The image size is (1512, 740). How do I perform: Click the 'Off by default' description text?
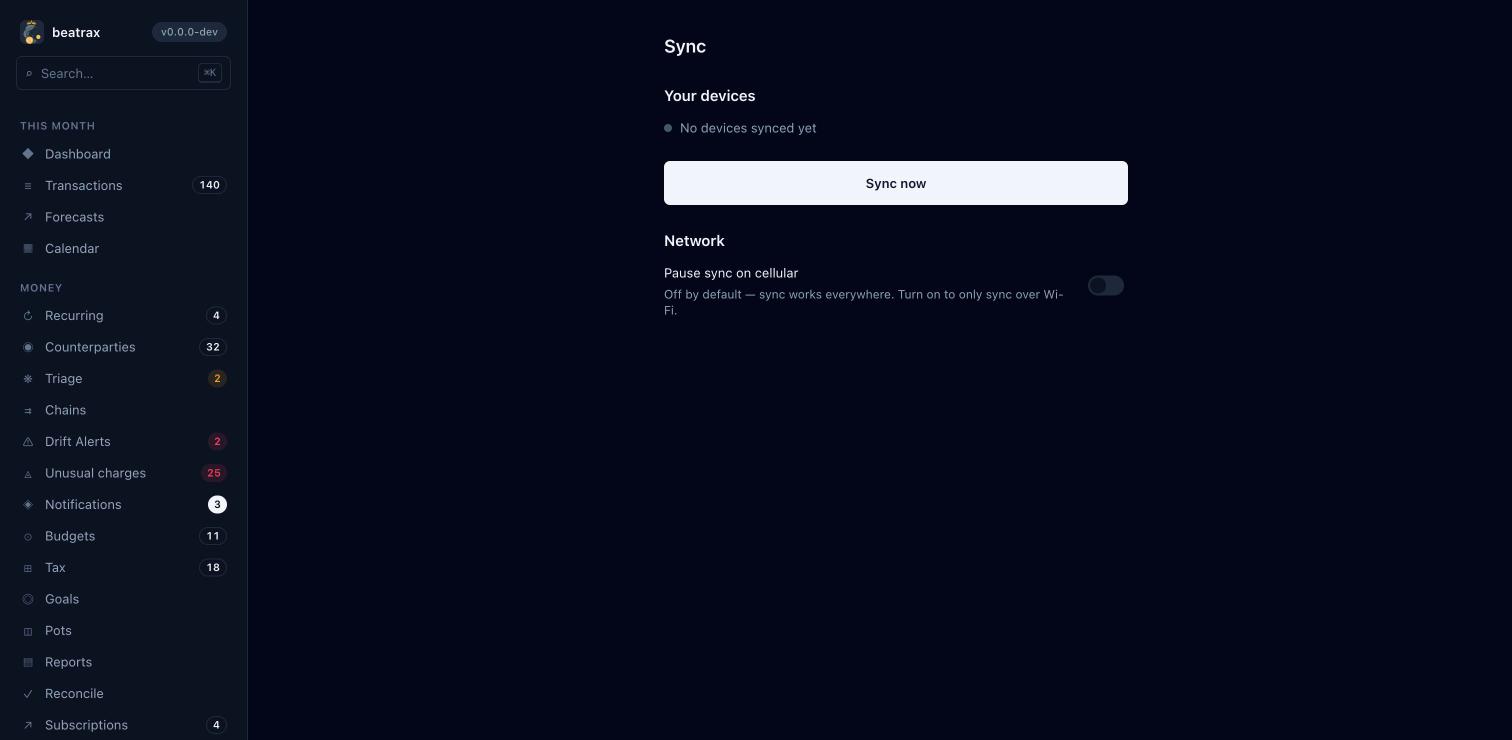pyautogui.click(x=864, y=302)
